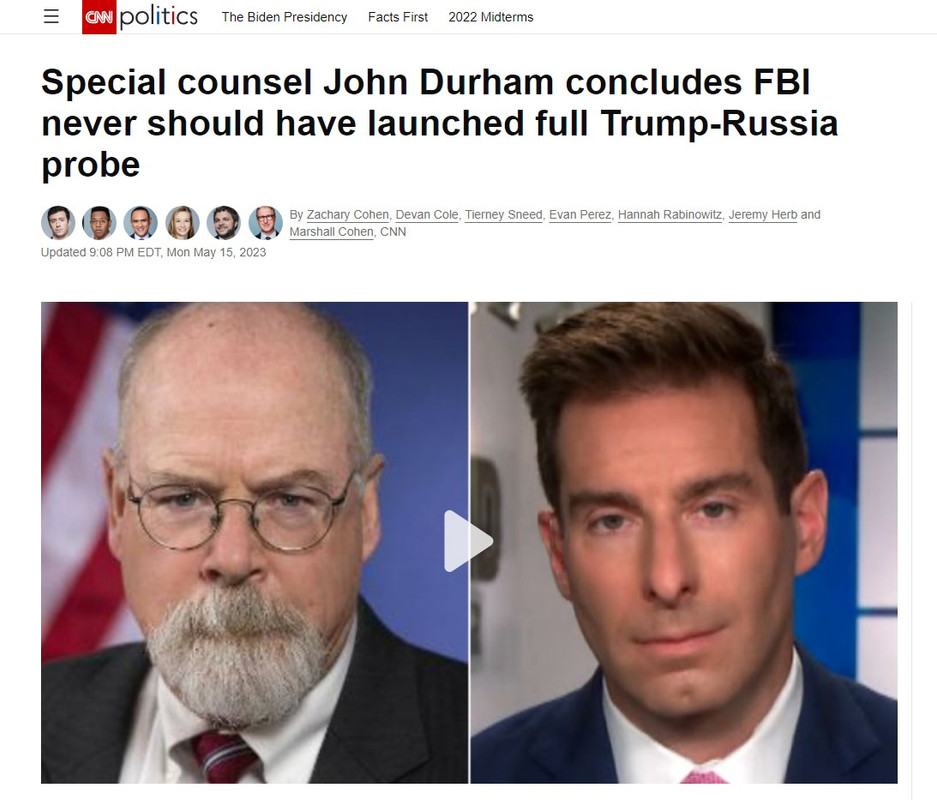Click the CNN logo
The height and width of the screenshot is (800, 937).
pyautogui.click(x=99, y=17)
